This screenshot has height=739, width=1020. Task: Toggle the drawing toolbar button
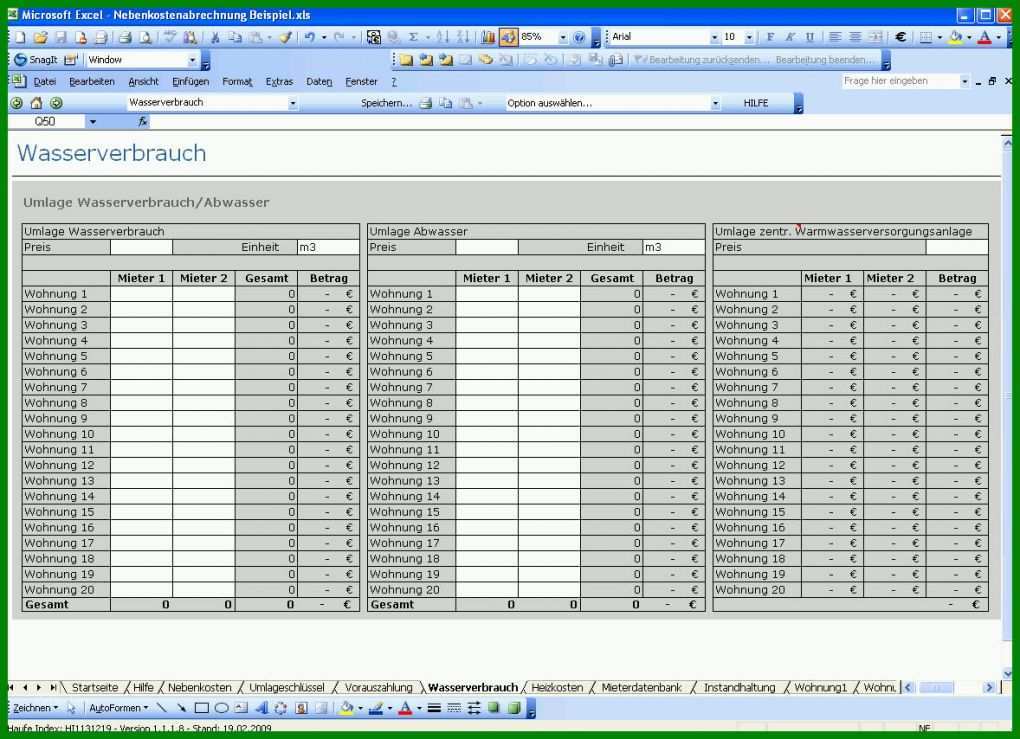[x=508, y=37]
